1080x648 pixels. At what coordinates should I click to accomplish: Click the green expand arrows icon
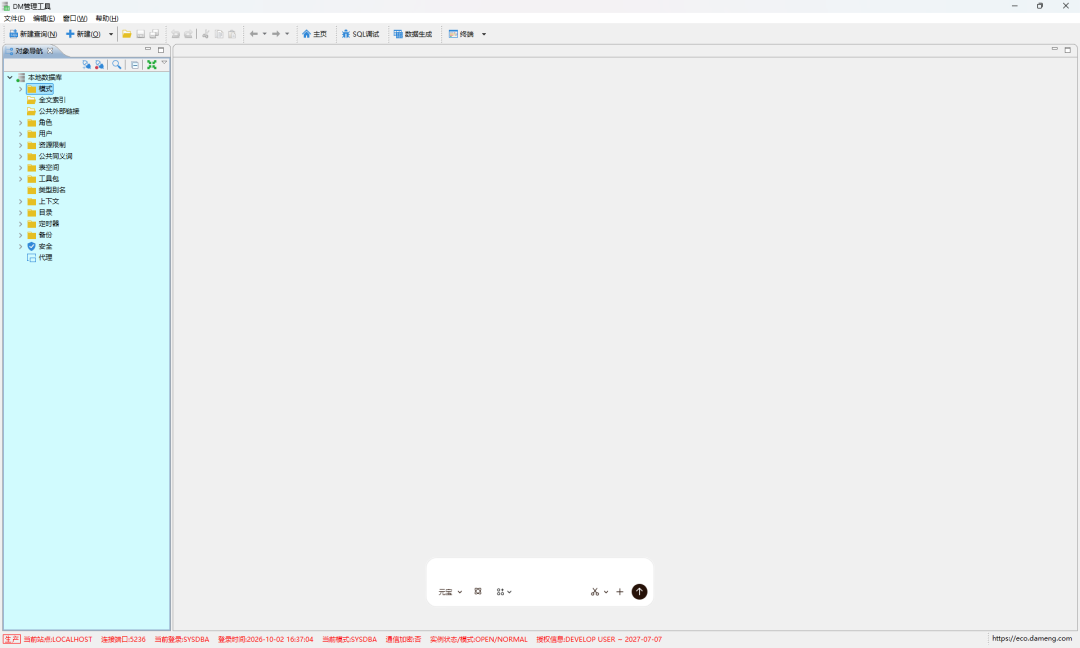pyautogui.click(x=152, y=65)
